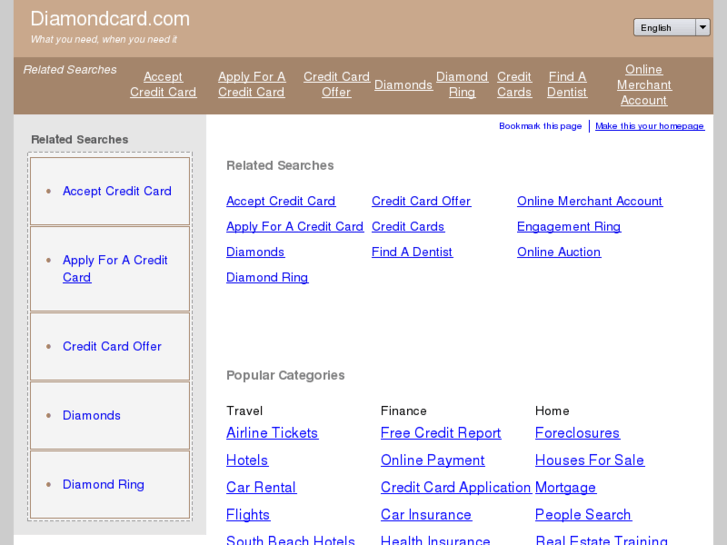Click Apply For A Credit Card in main list
The image size is (727, 545).
tap(294, 227)
